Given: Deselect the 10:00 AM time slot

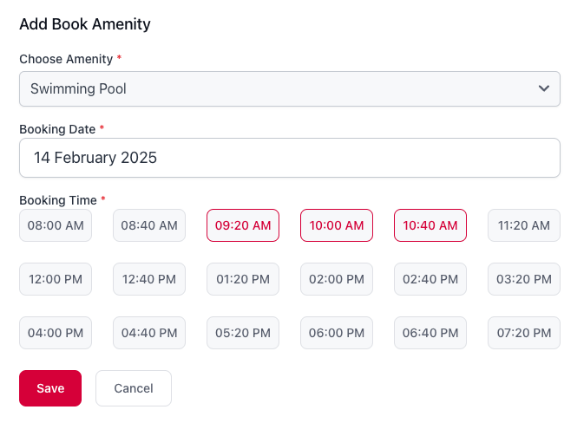Looking at the screenshot, I should (x=336, y=226).
